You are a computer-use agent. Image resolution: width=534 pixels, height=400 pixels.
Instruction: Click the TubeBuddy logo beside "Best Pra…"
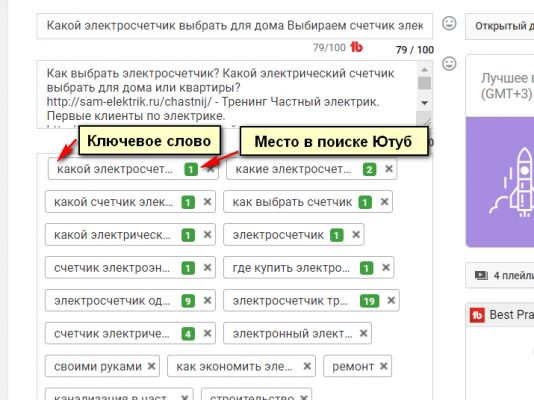477,315
